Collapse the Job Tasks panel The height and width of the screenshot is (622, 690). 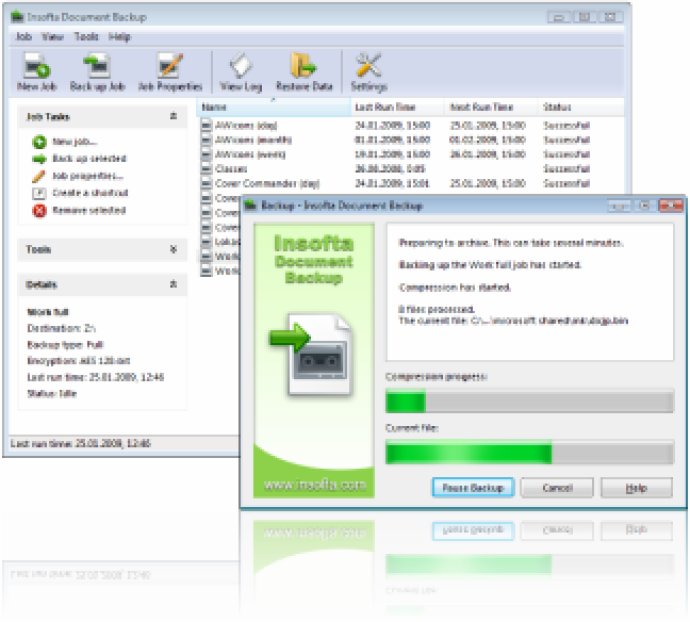(x=173, y=116)
